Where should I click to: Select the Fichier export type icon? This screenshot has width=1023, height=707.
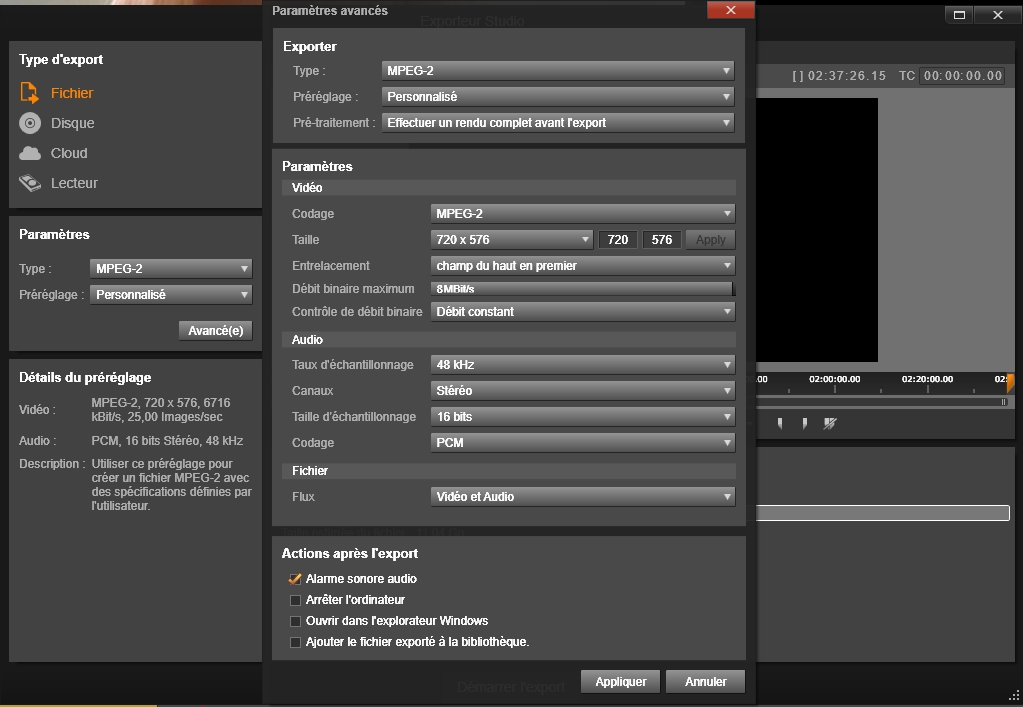(30, 93)
